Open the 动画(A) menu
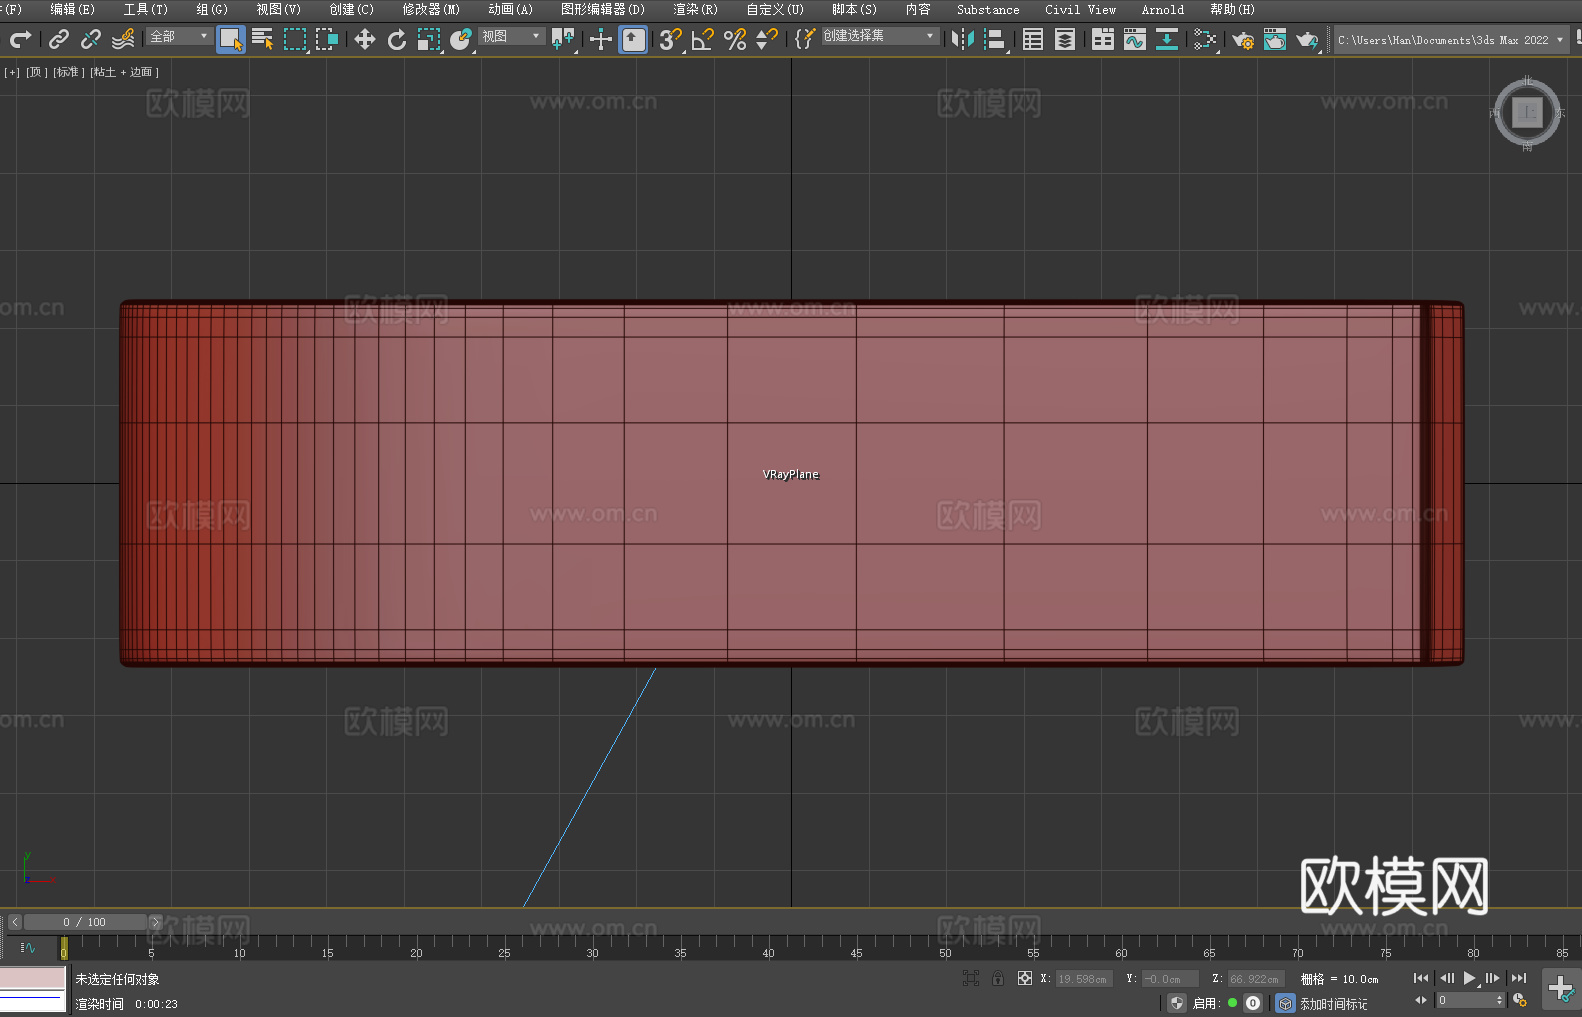 511,9
